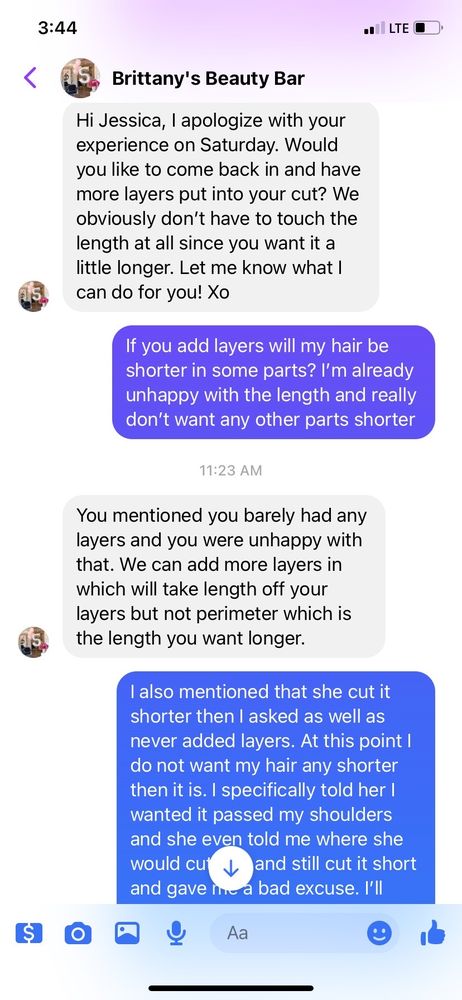462x1000 pixels.
Task: Tap sender avatar beside the "Hi Jessica" message
Action: pos(33,296)
